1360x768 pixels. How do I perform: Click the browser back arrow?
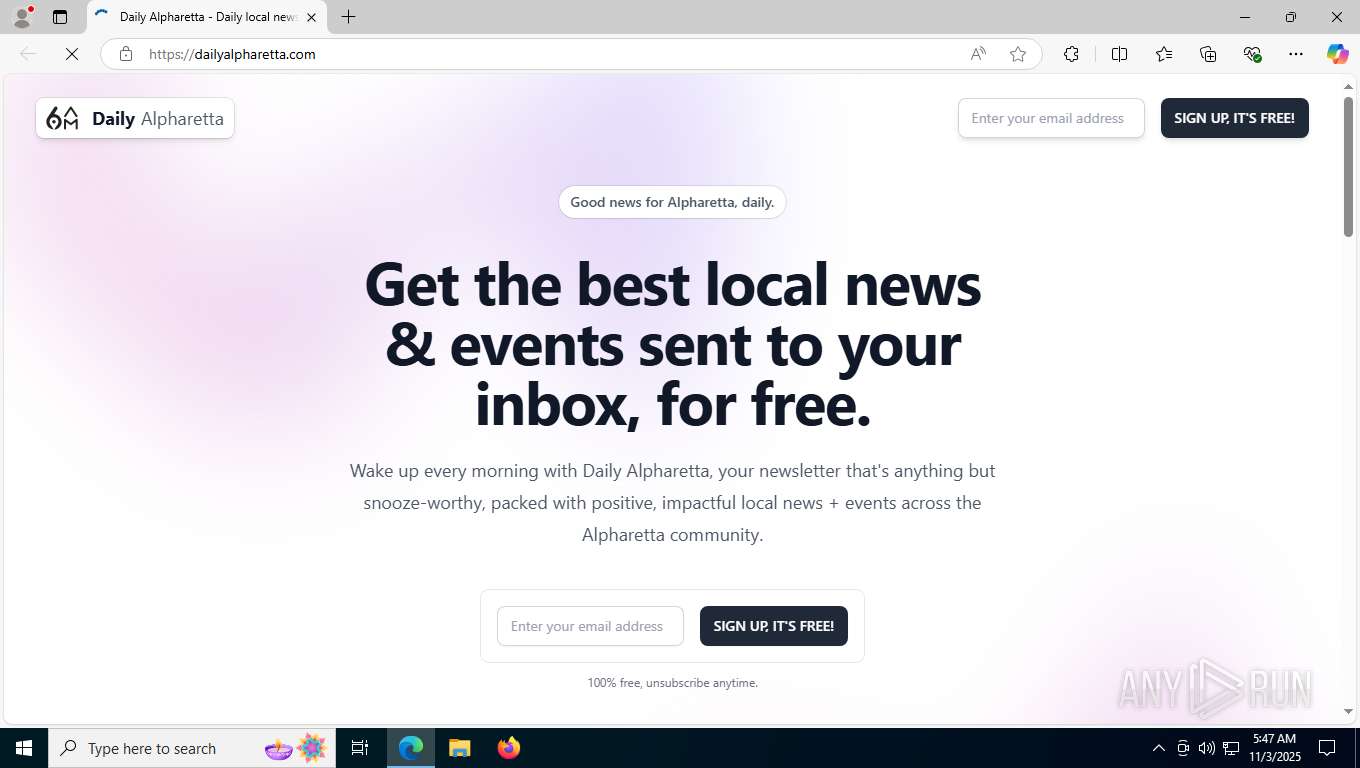[28, 54]
